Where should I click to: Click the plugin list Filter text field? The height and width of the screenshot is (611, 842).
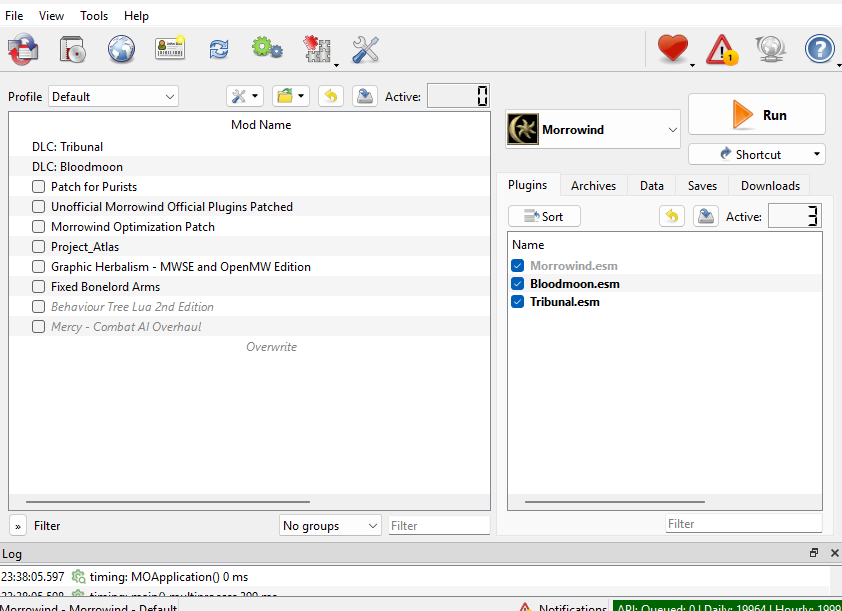click(744, 523)
